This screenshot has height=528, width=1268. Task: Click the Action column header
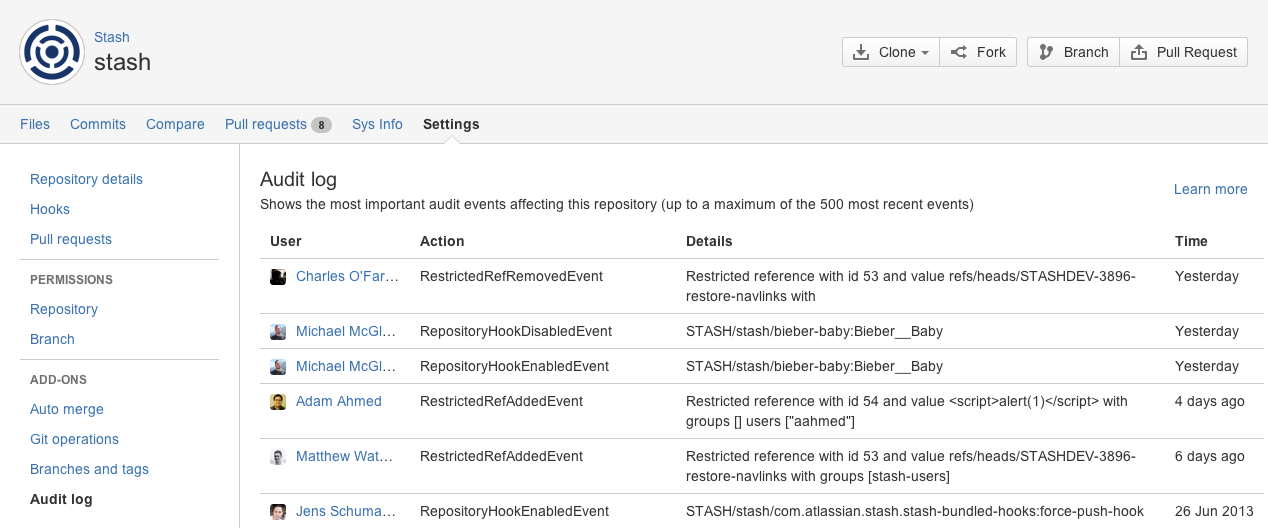click(x=442, y=241)
